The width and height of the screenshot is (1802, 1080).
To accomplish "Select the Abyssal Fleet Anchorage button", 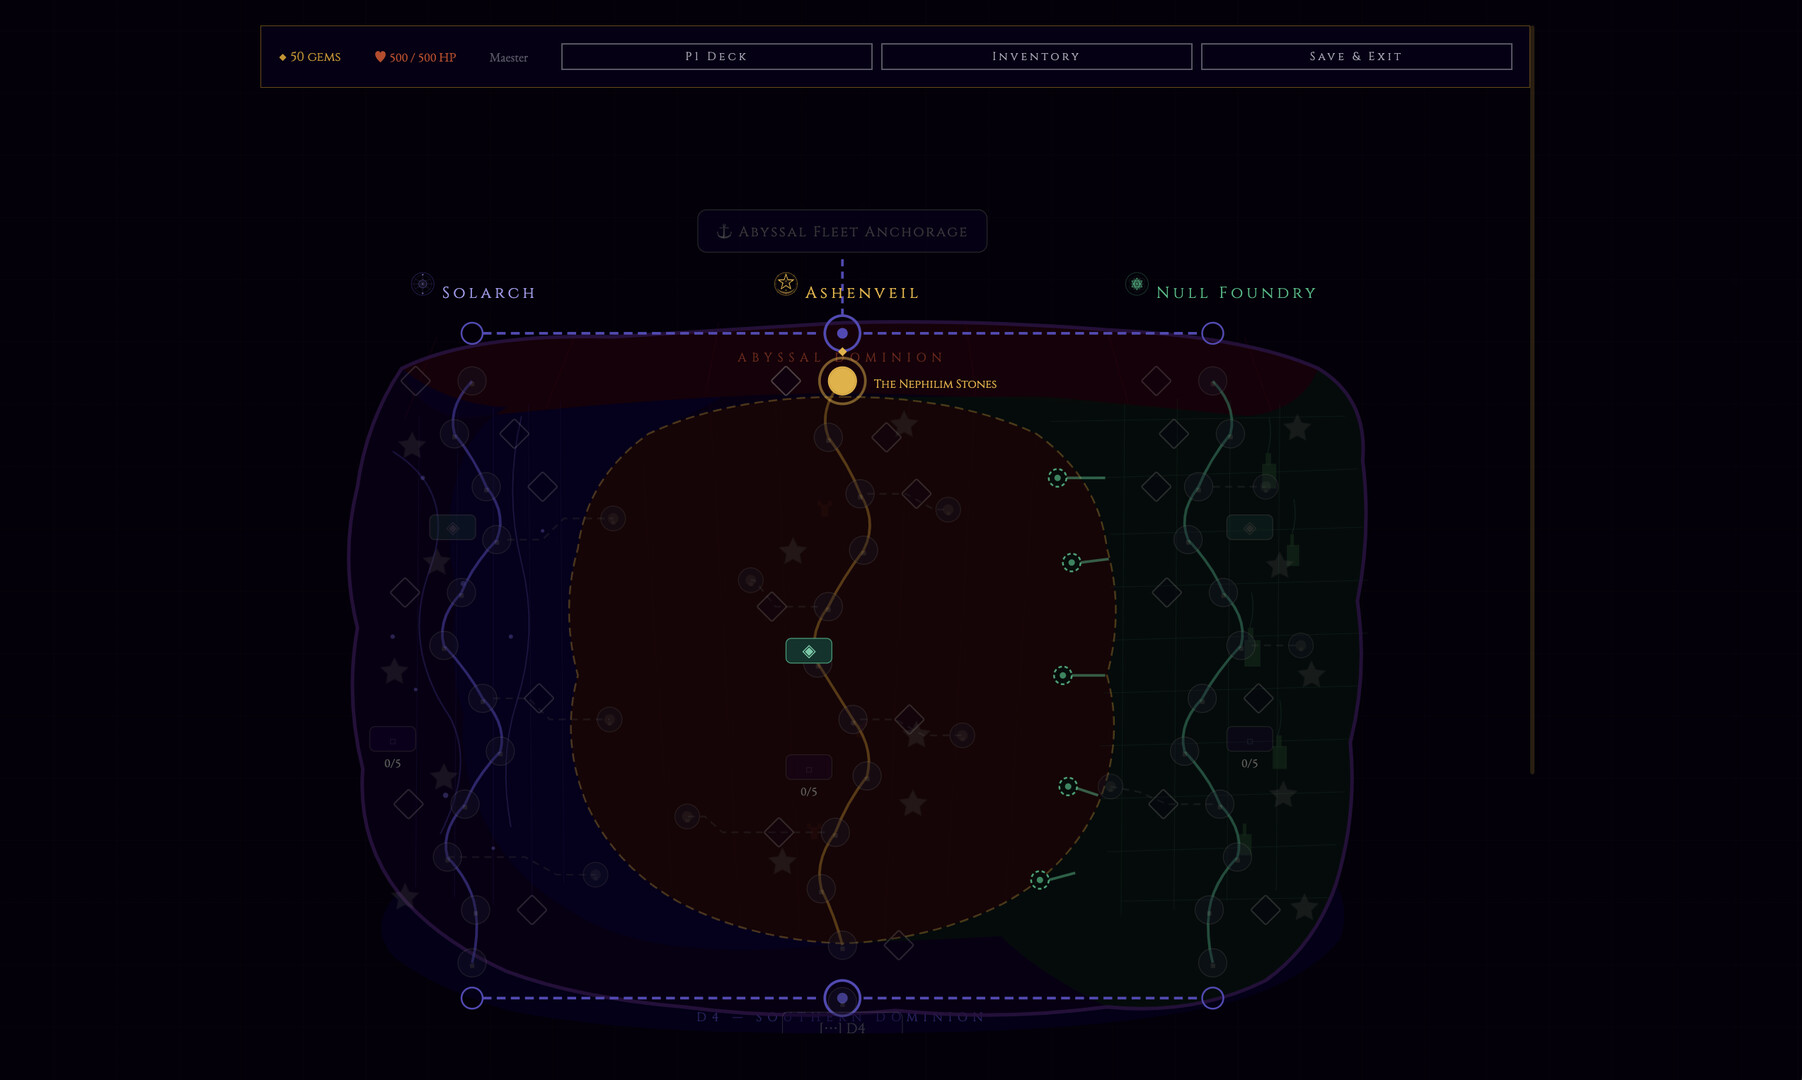I will 842,231.
